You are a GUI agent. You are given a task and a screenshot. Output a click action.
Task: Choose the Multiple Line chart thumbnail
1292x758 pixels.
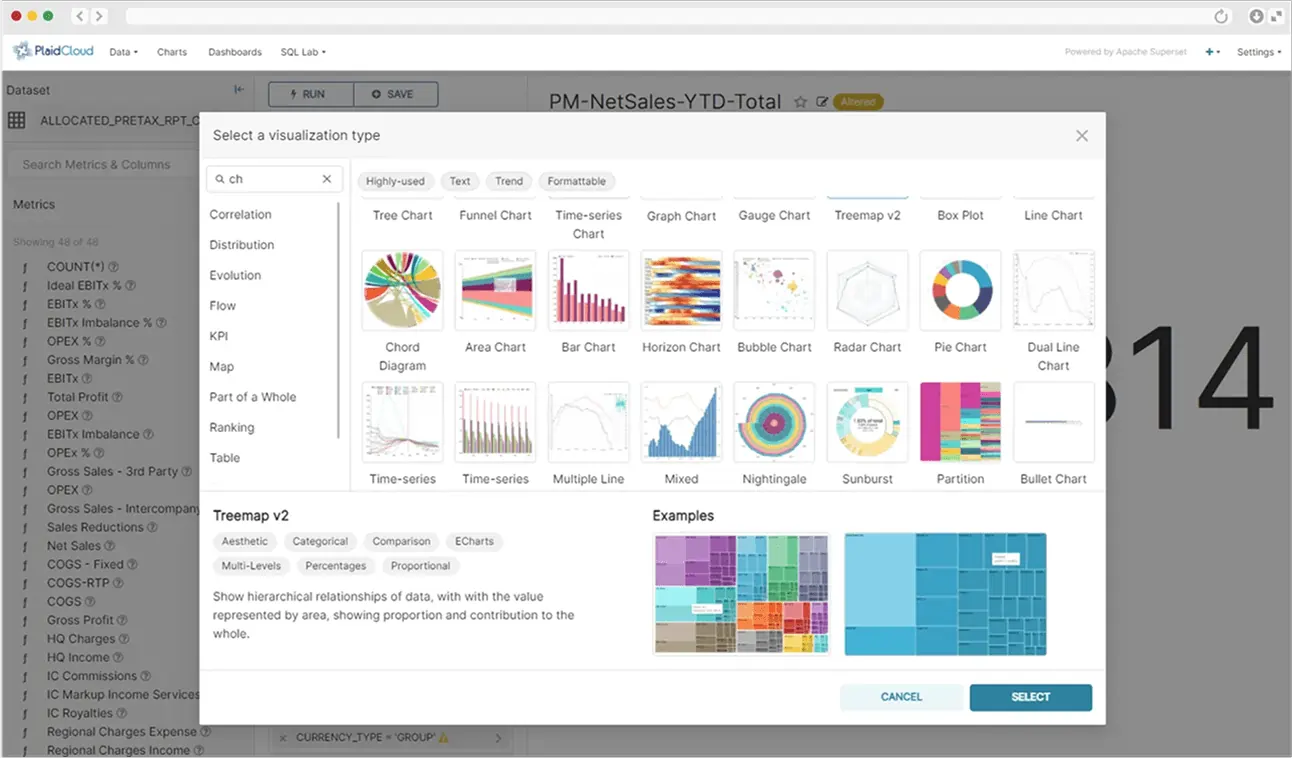tap(588, 422)
